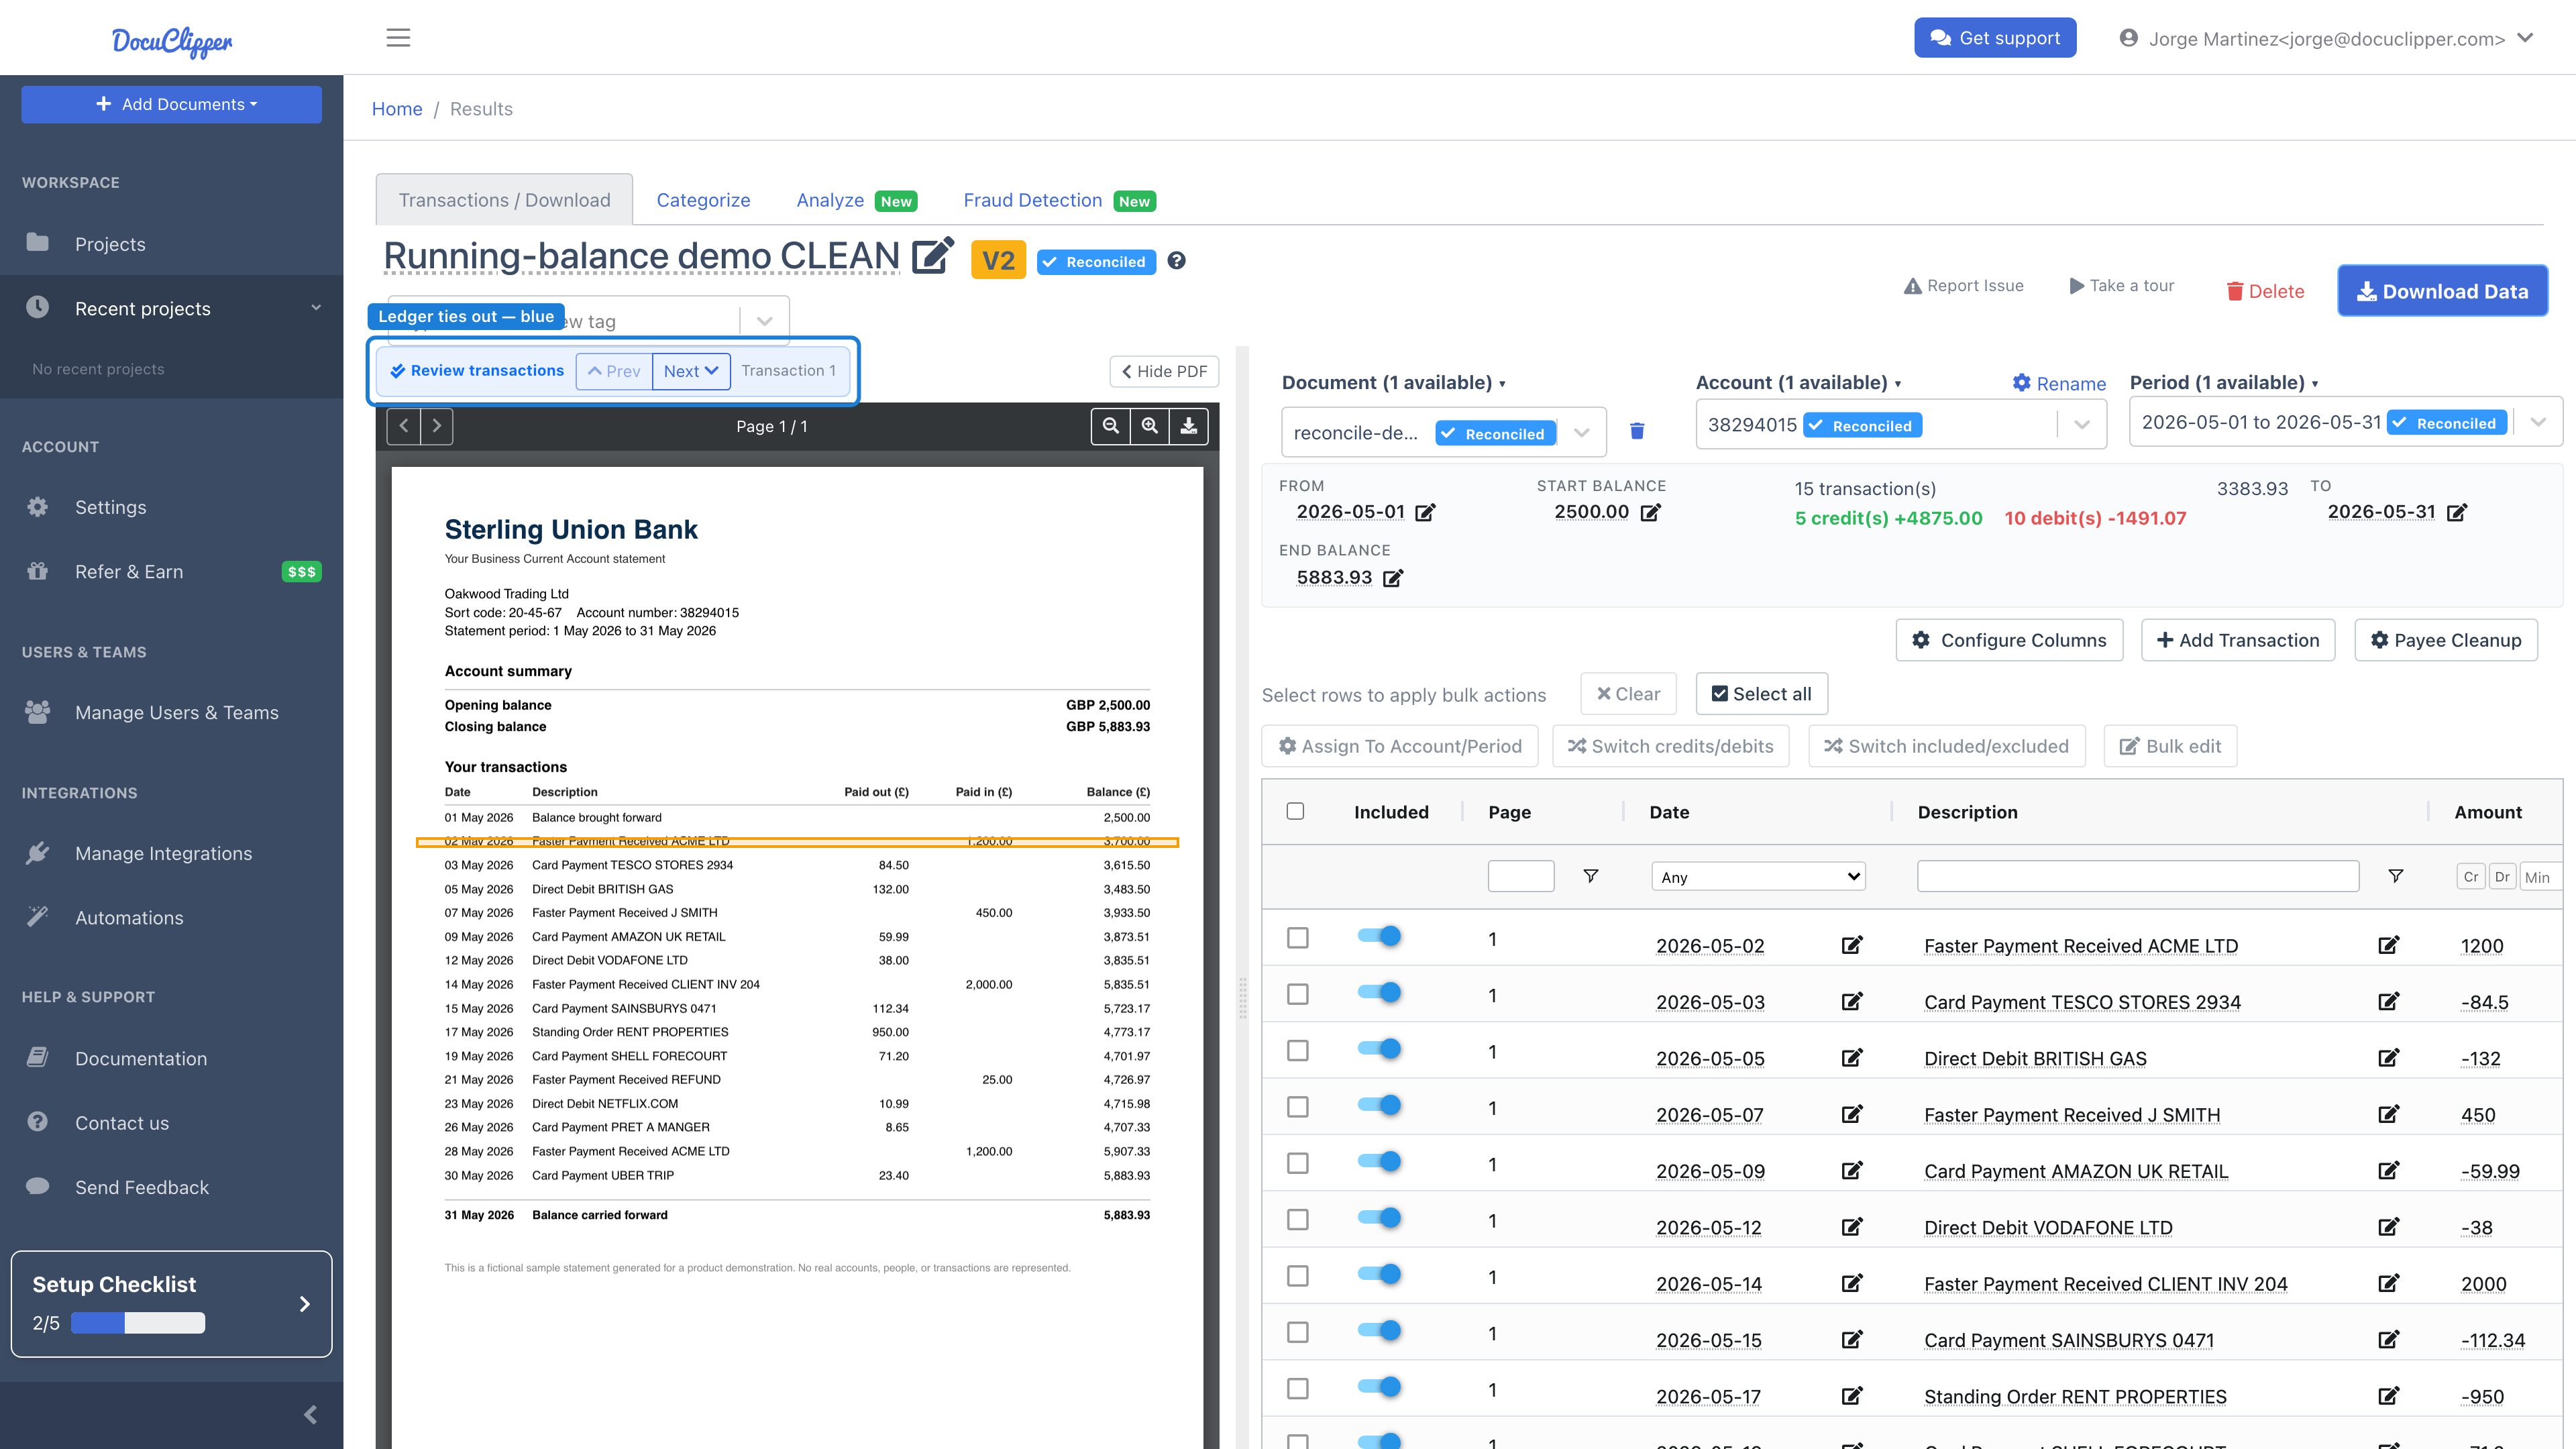Screen dimensions: 2576x1449
Task: Edit date of 2026-05-05 row
Action: [1852, 1058]
